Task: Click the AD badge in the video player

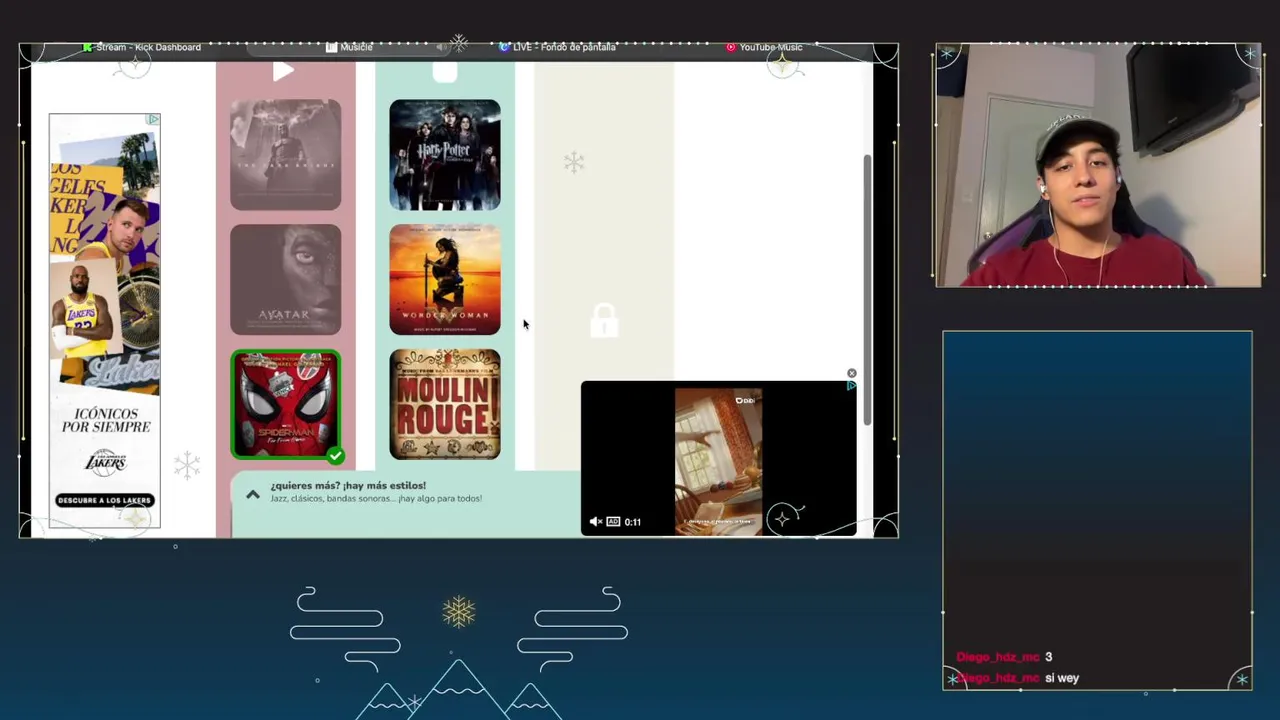Action: point(613,521)
